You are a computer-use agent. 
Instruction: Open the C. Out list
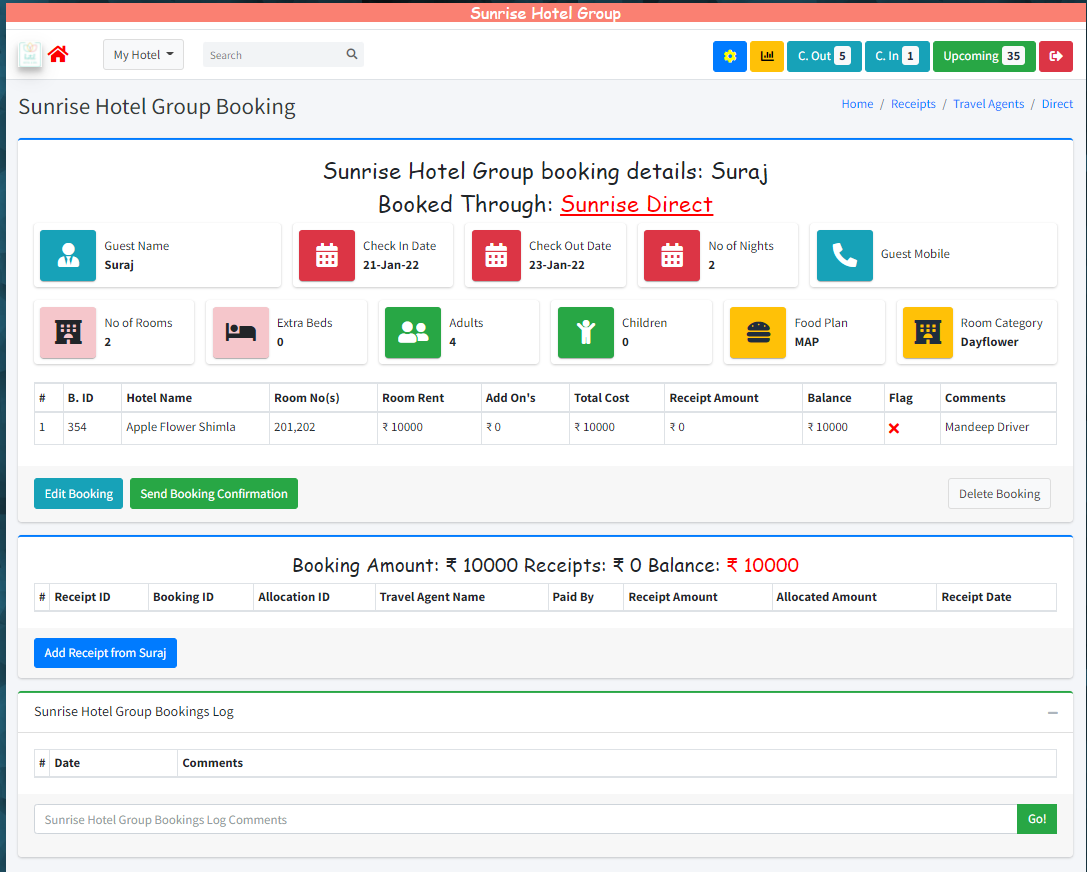coord(824,56)
